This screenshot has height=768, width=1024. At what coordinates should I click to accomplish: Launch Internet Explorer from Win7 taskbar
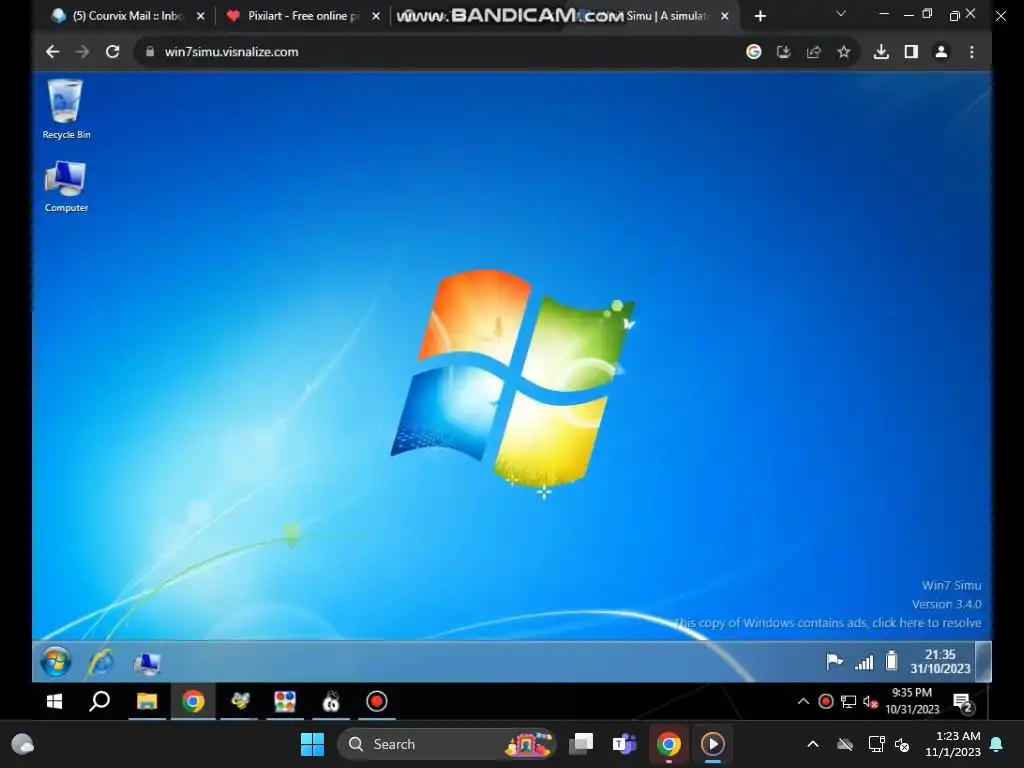101,662
